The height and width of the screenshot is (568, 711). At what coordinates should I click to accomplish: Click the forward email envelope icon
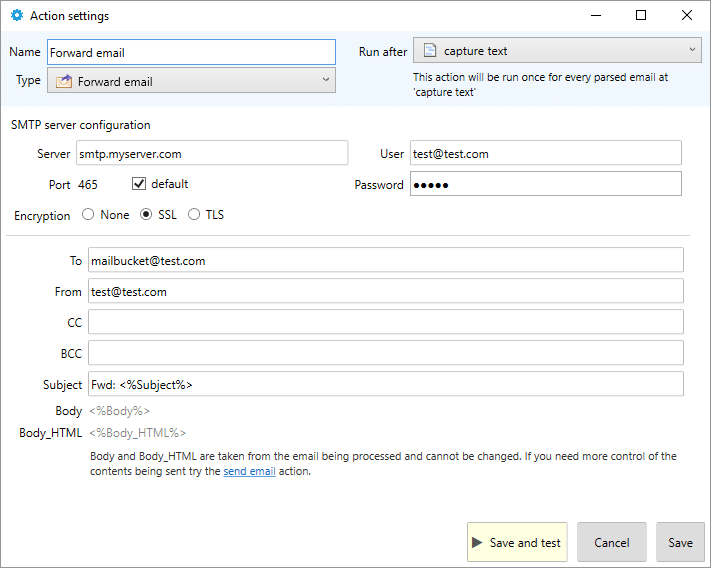(64, 81)
